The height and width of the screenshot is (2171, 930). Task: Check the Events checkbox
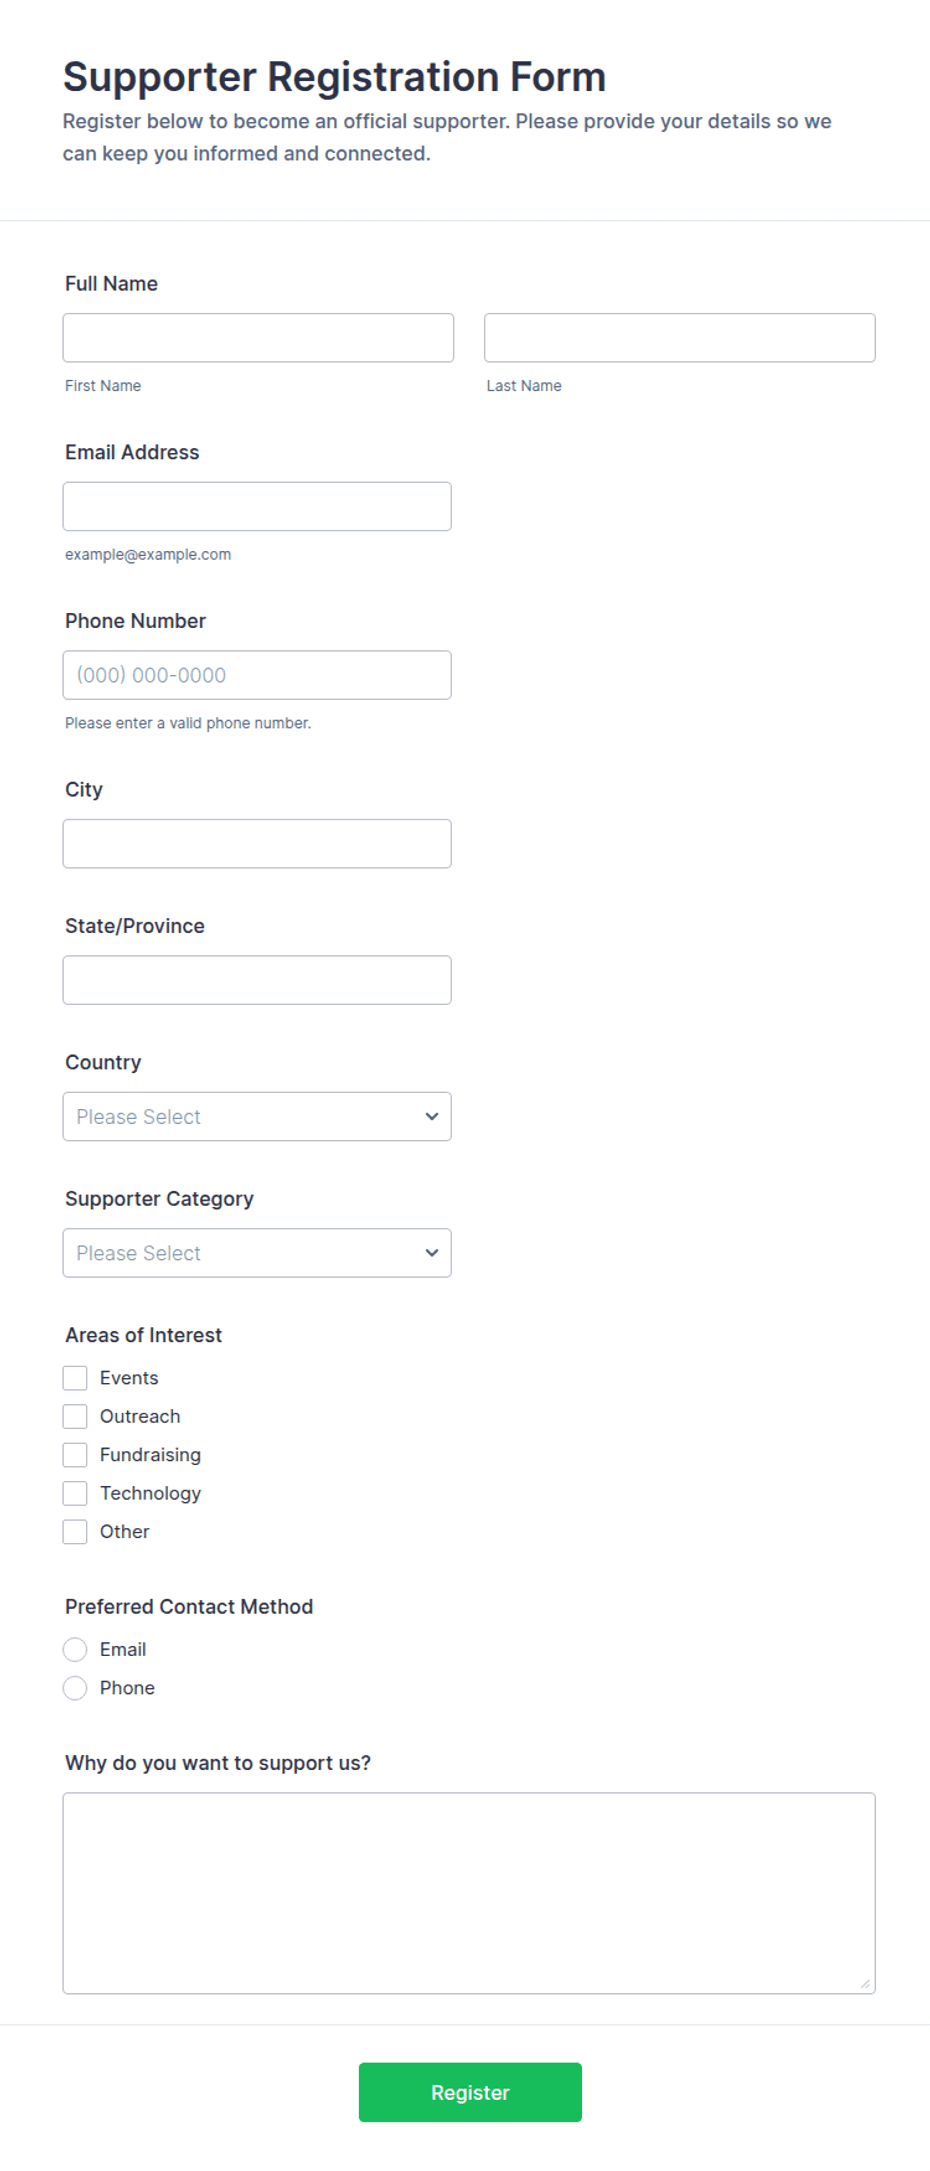(75, 1378)
